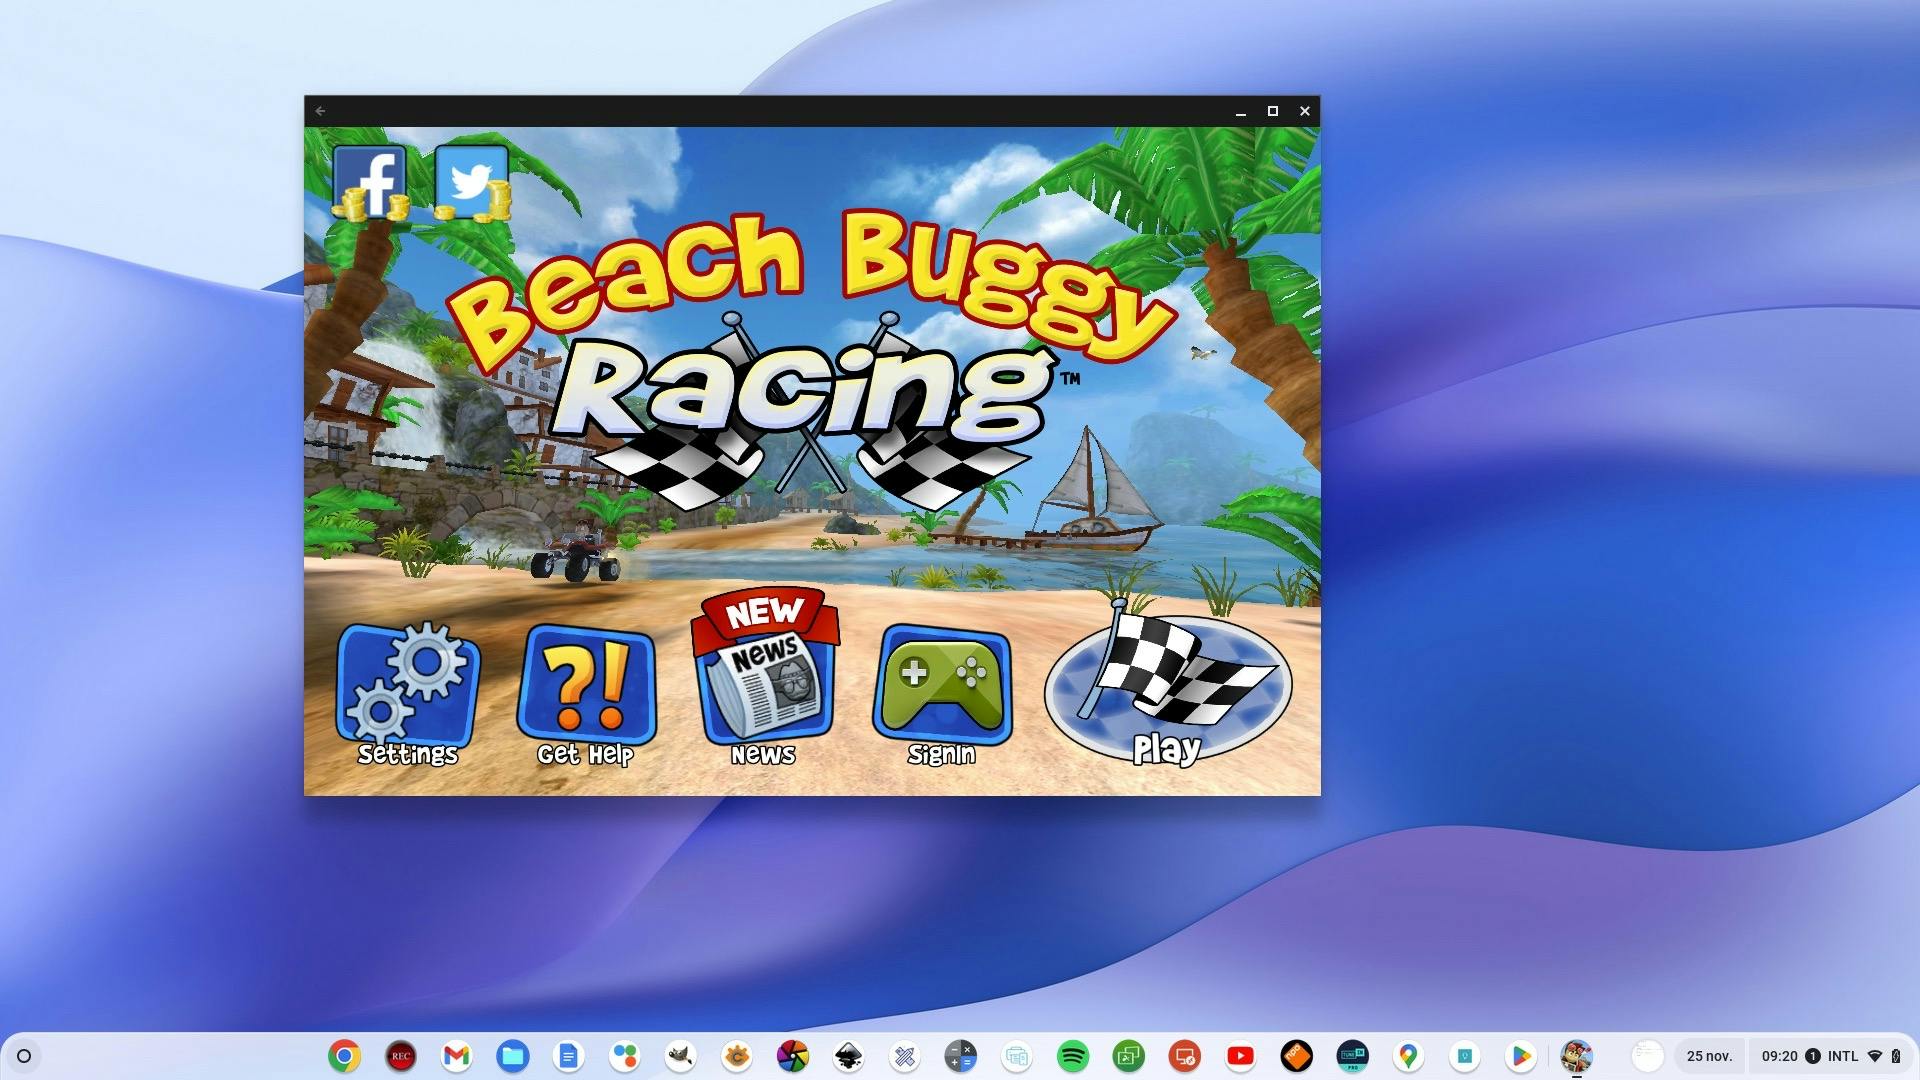This screenshot has width=1920, height=1080.
Task: Open Spotify from the shelf
Action: pos(1072,1056)
